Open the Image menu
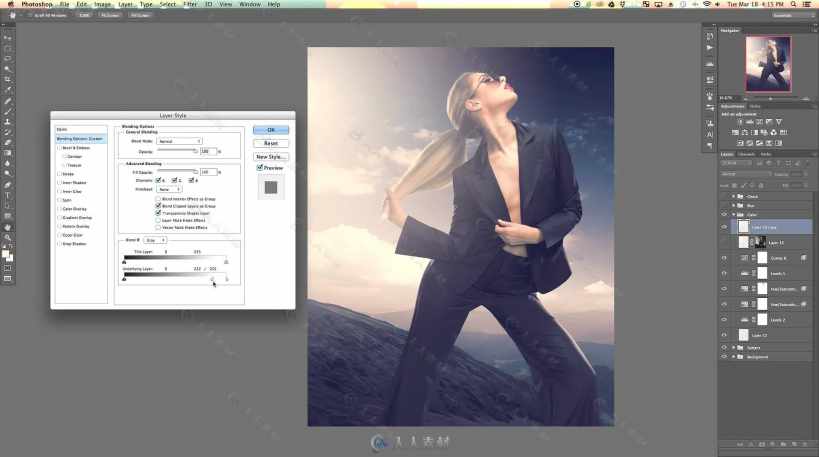Image resolution: width=819 pixels, height=457 pixels. [102, 4]
